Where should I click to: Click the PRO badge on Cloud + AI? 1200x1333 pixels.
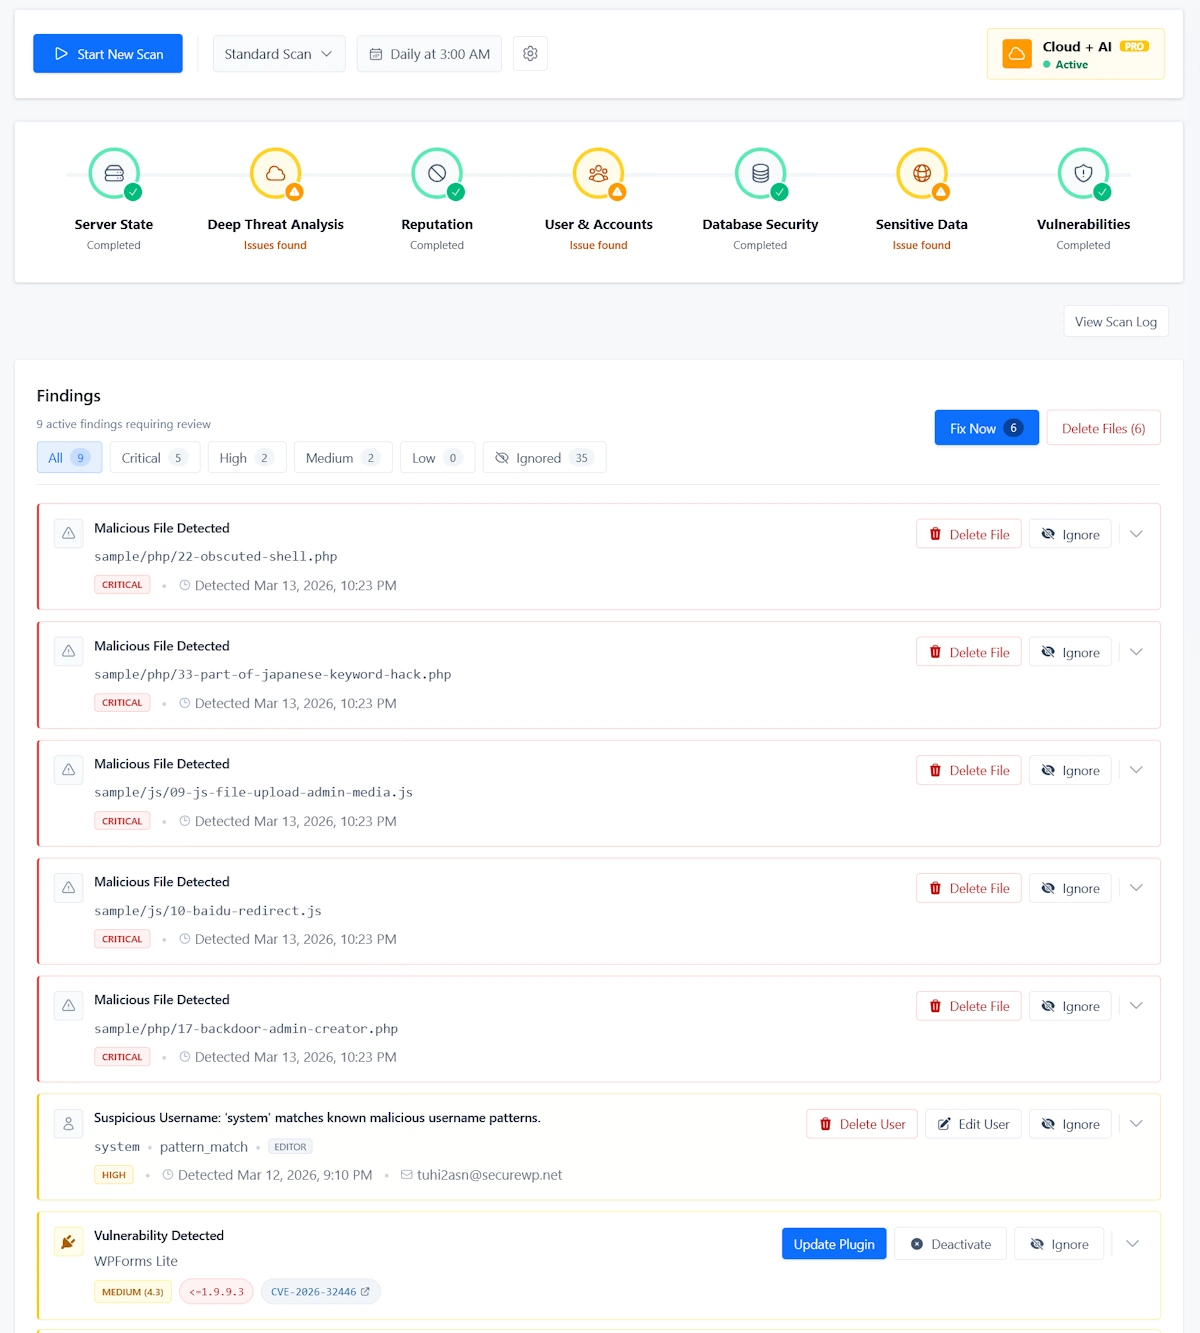[x=1134, y=46]
